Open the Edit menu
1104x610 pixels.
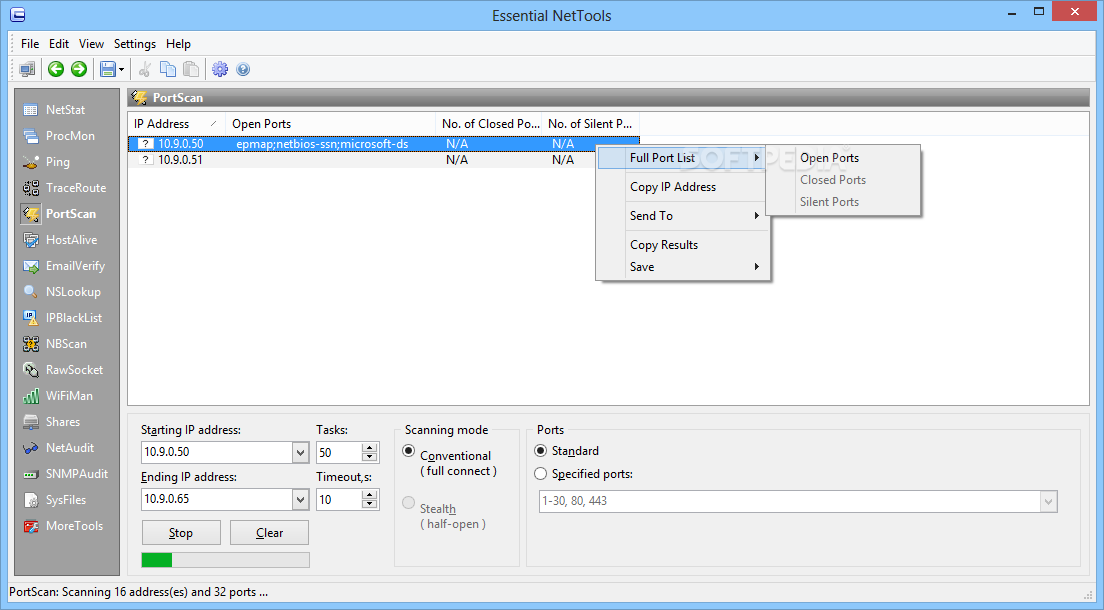tap(58, 44)
